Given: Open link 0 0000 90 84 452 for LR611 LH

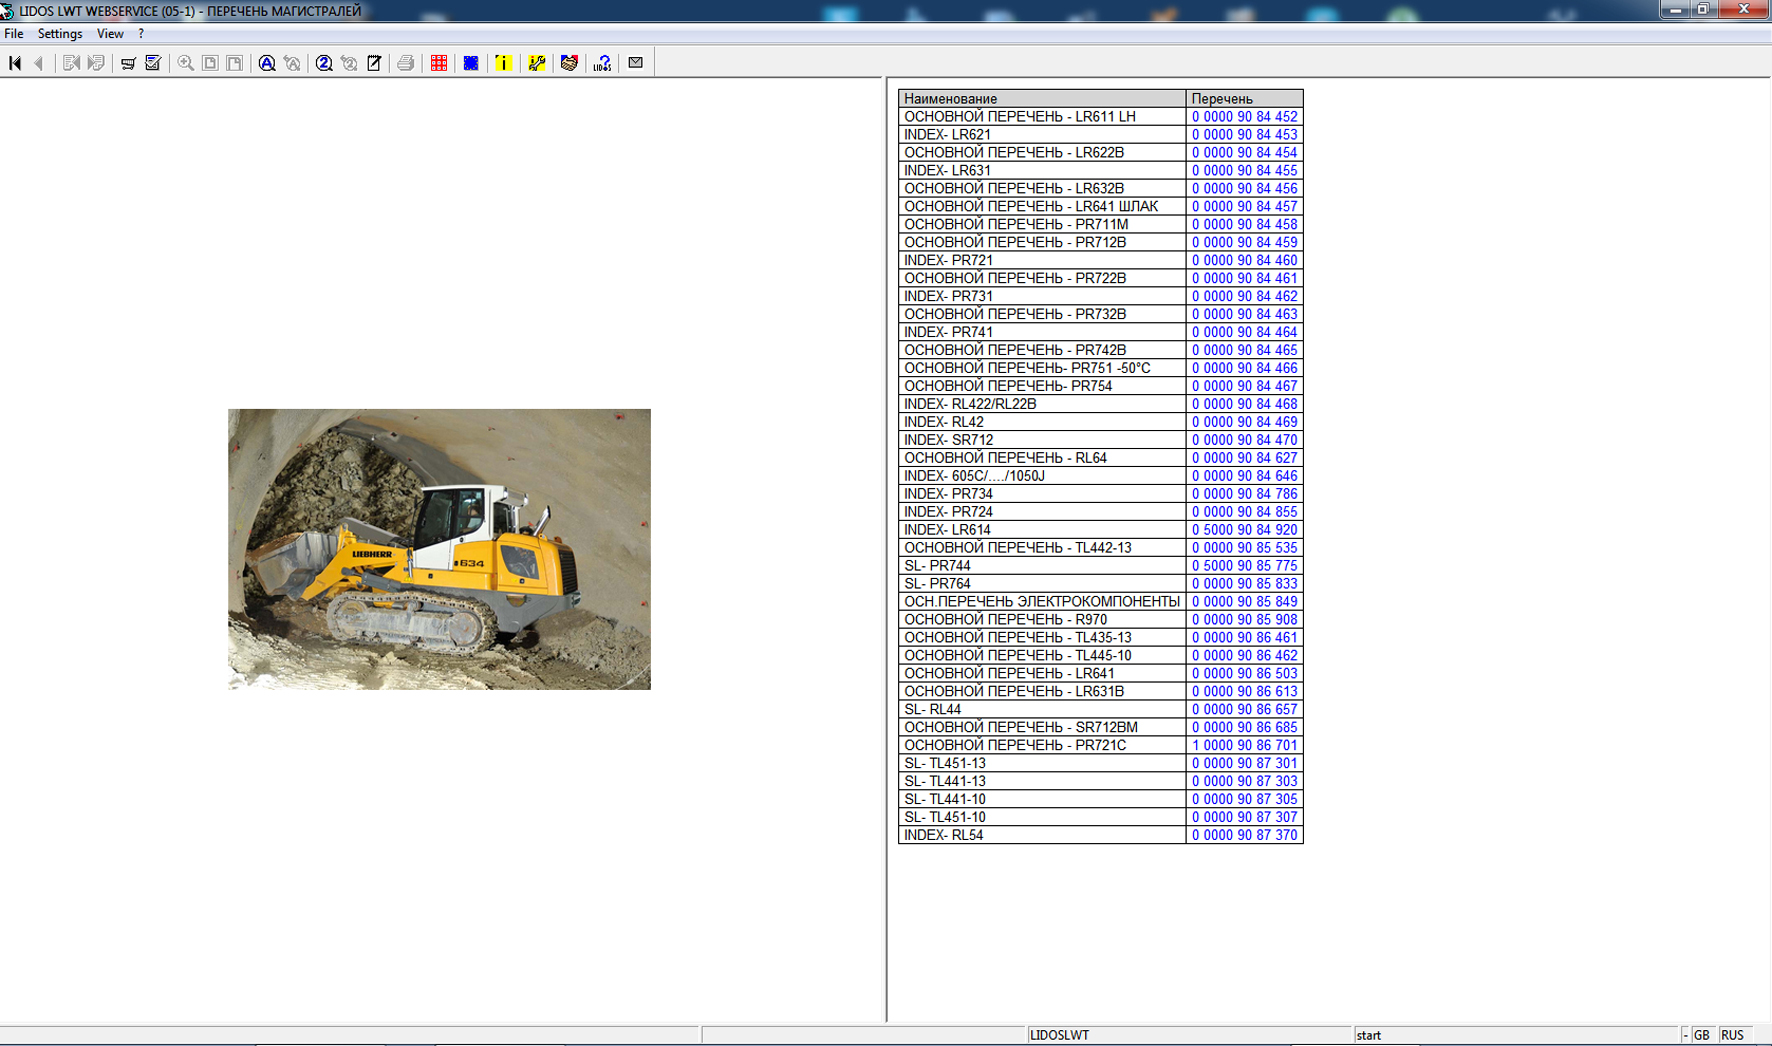Looking at the screenshot, I should point(1244,117).
